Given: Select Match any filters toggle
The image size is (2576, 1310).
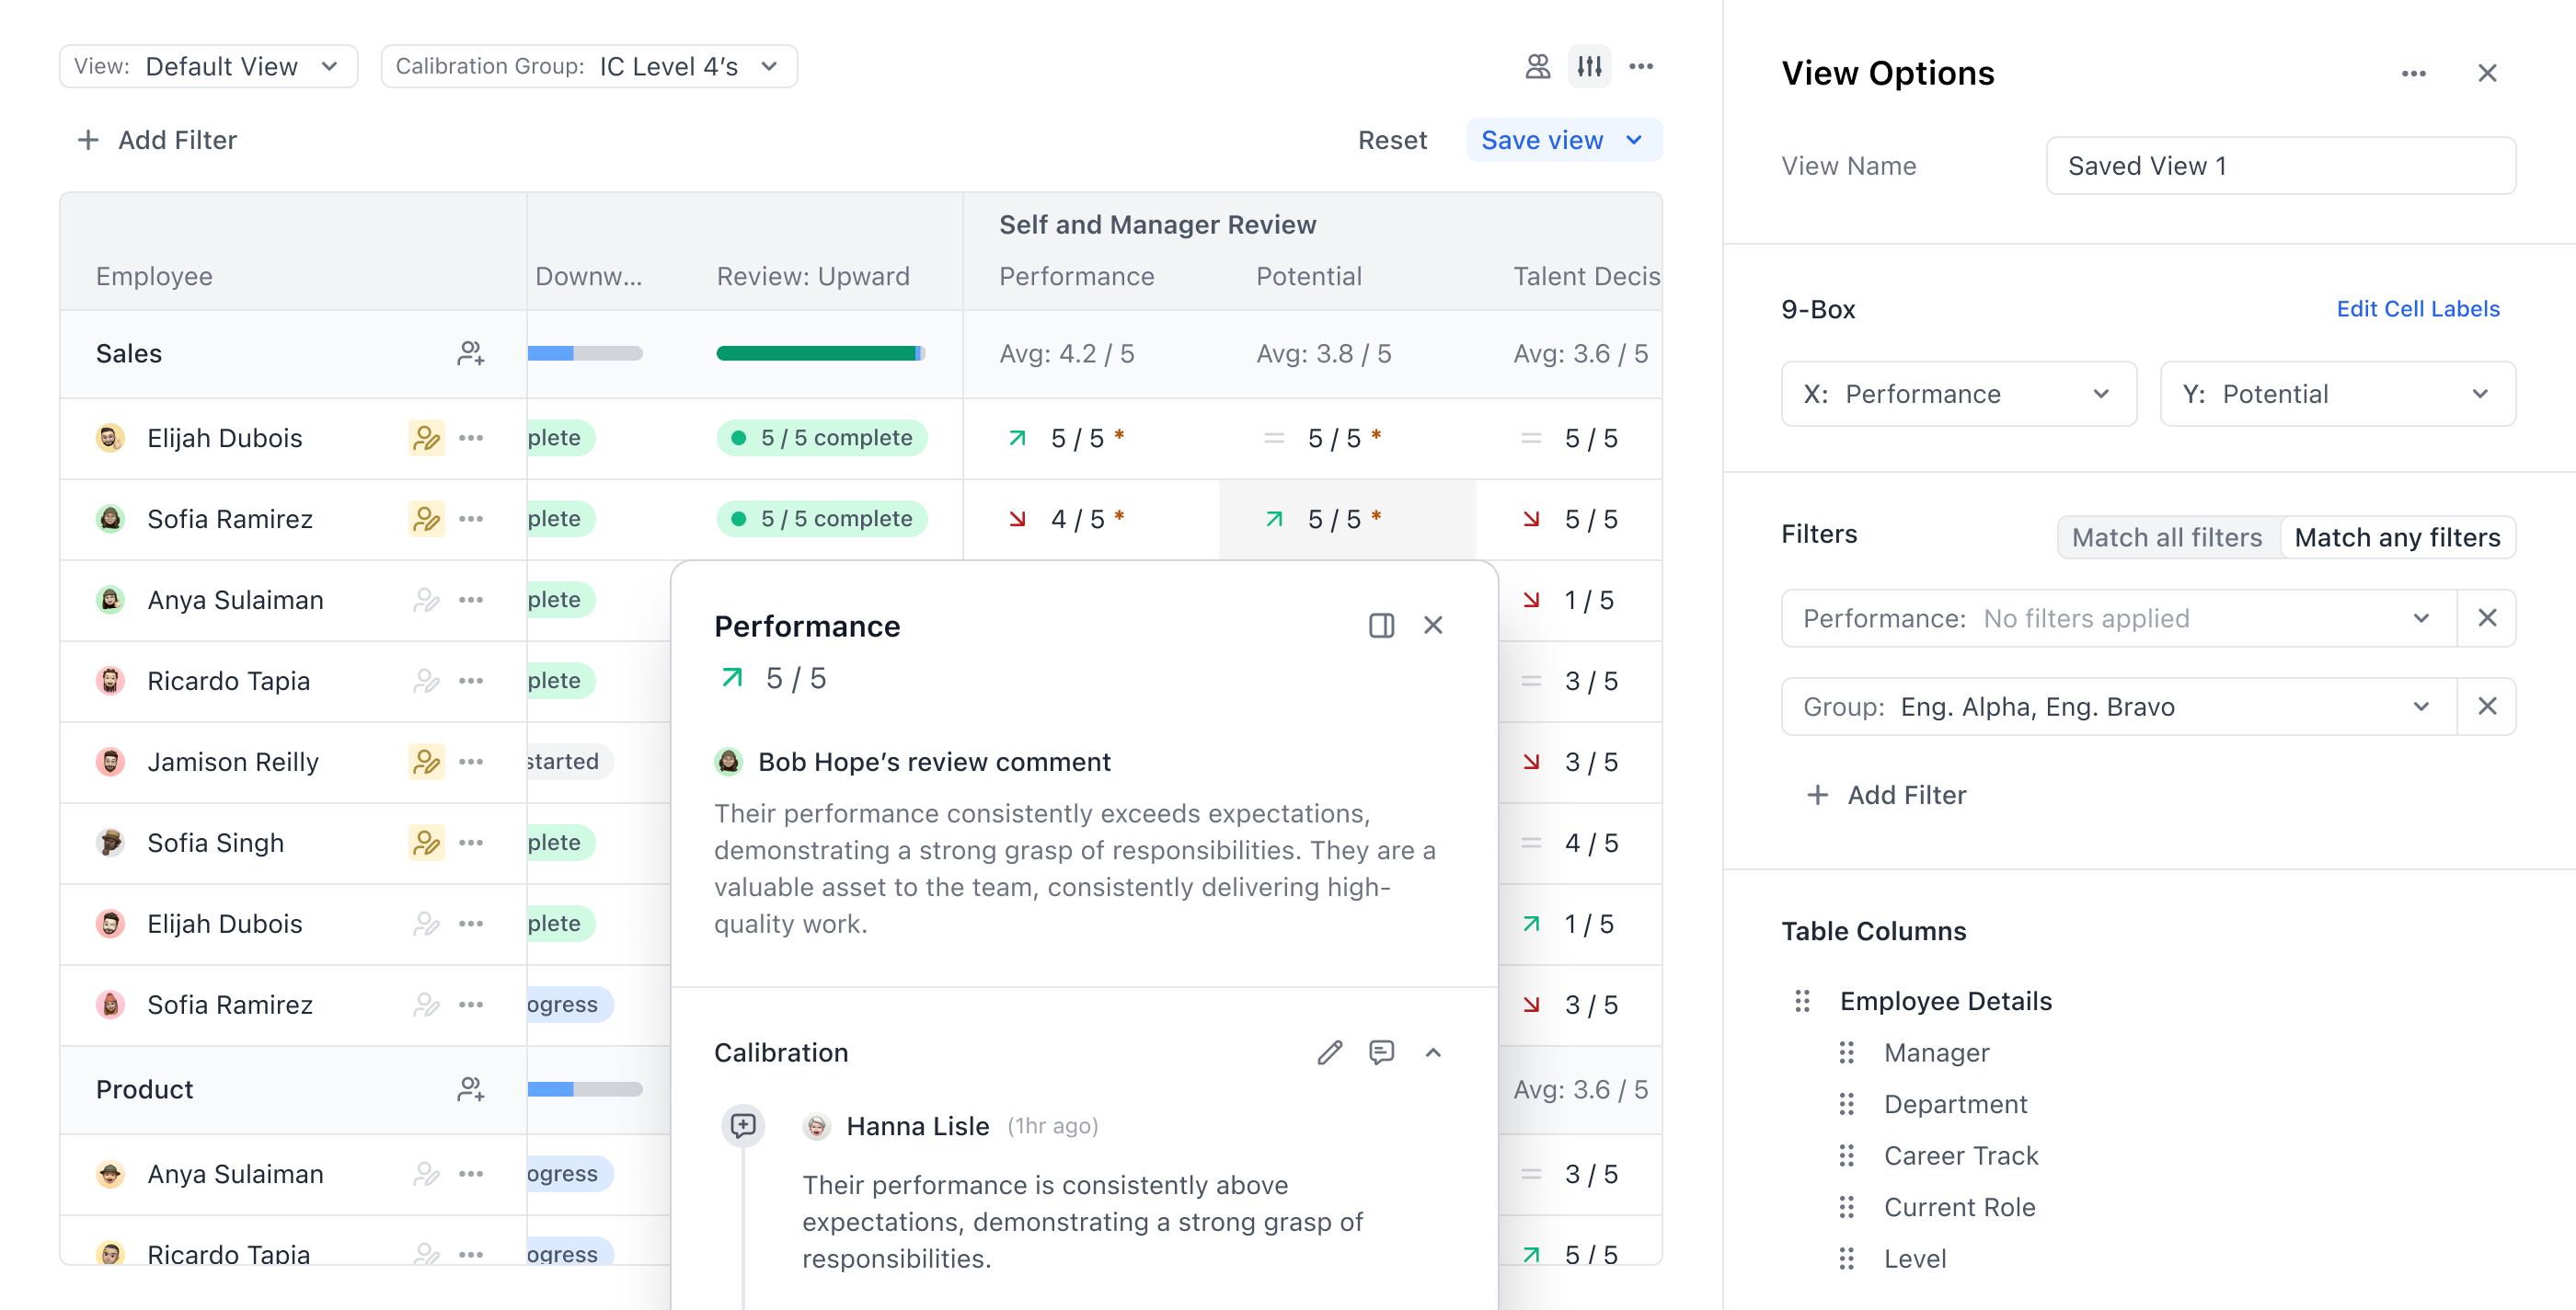Looking at the screenshot, I should pyautogui.click(x=2396, y=537).
